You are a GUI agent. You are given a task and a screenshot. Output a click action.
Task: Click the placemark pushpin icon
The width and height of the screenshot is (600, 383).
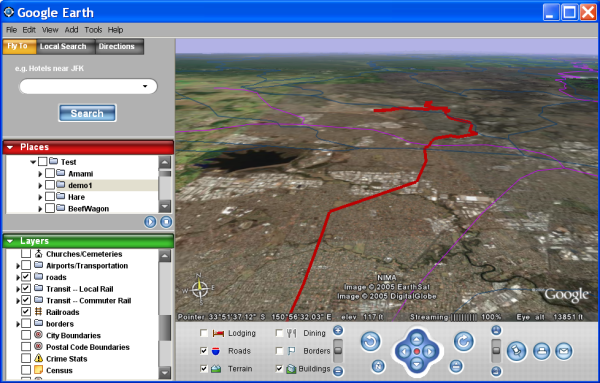tap(517, 351)
